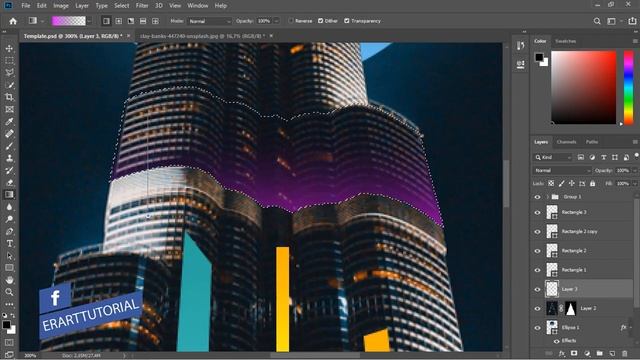The image size is (640, 360).
Task: Open the Search icon in options bar
Action: (x=597, y=21)
